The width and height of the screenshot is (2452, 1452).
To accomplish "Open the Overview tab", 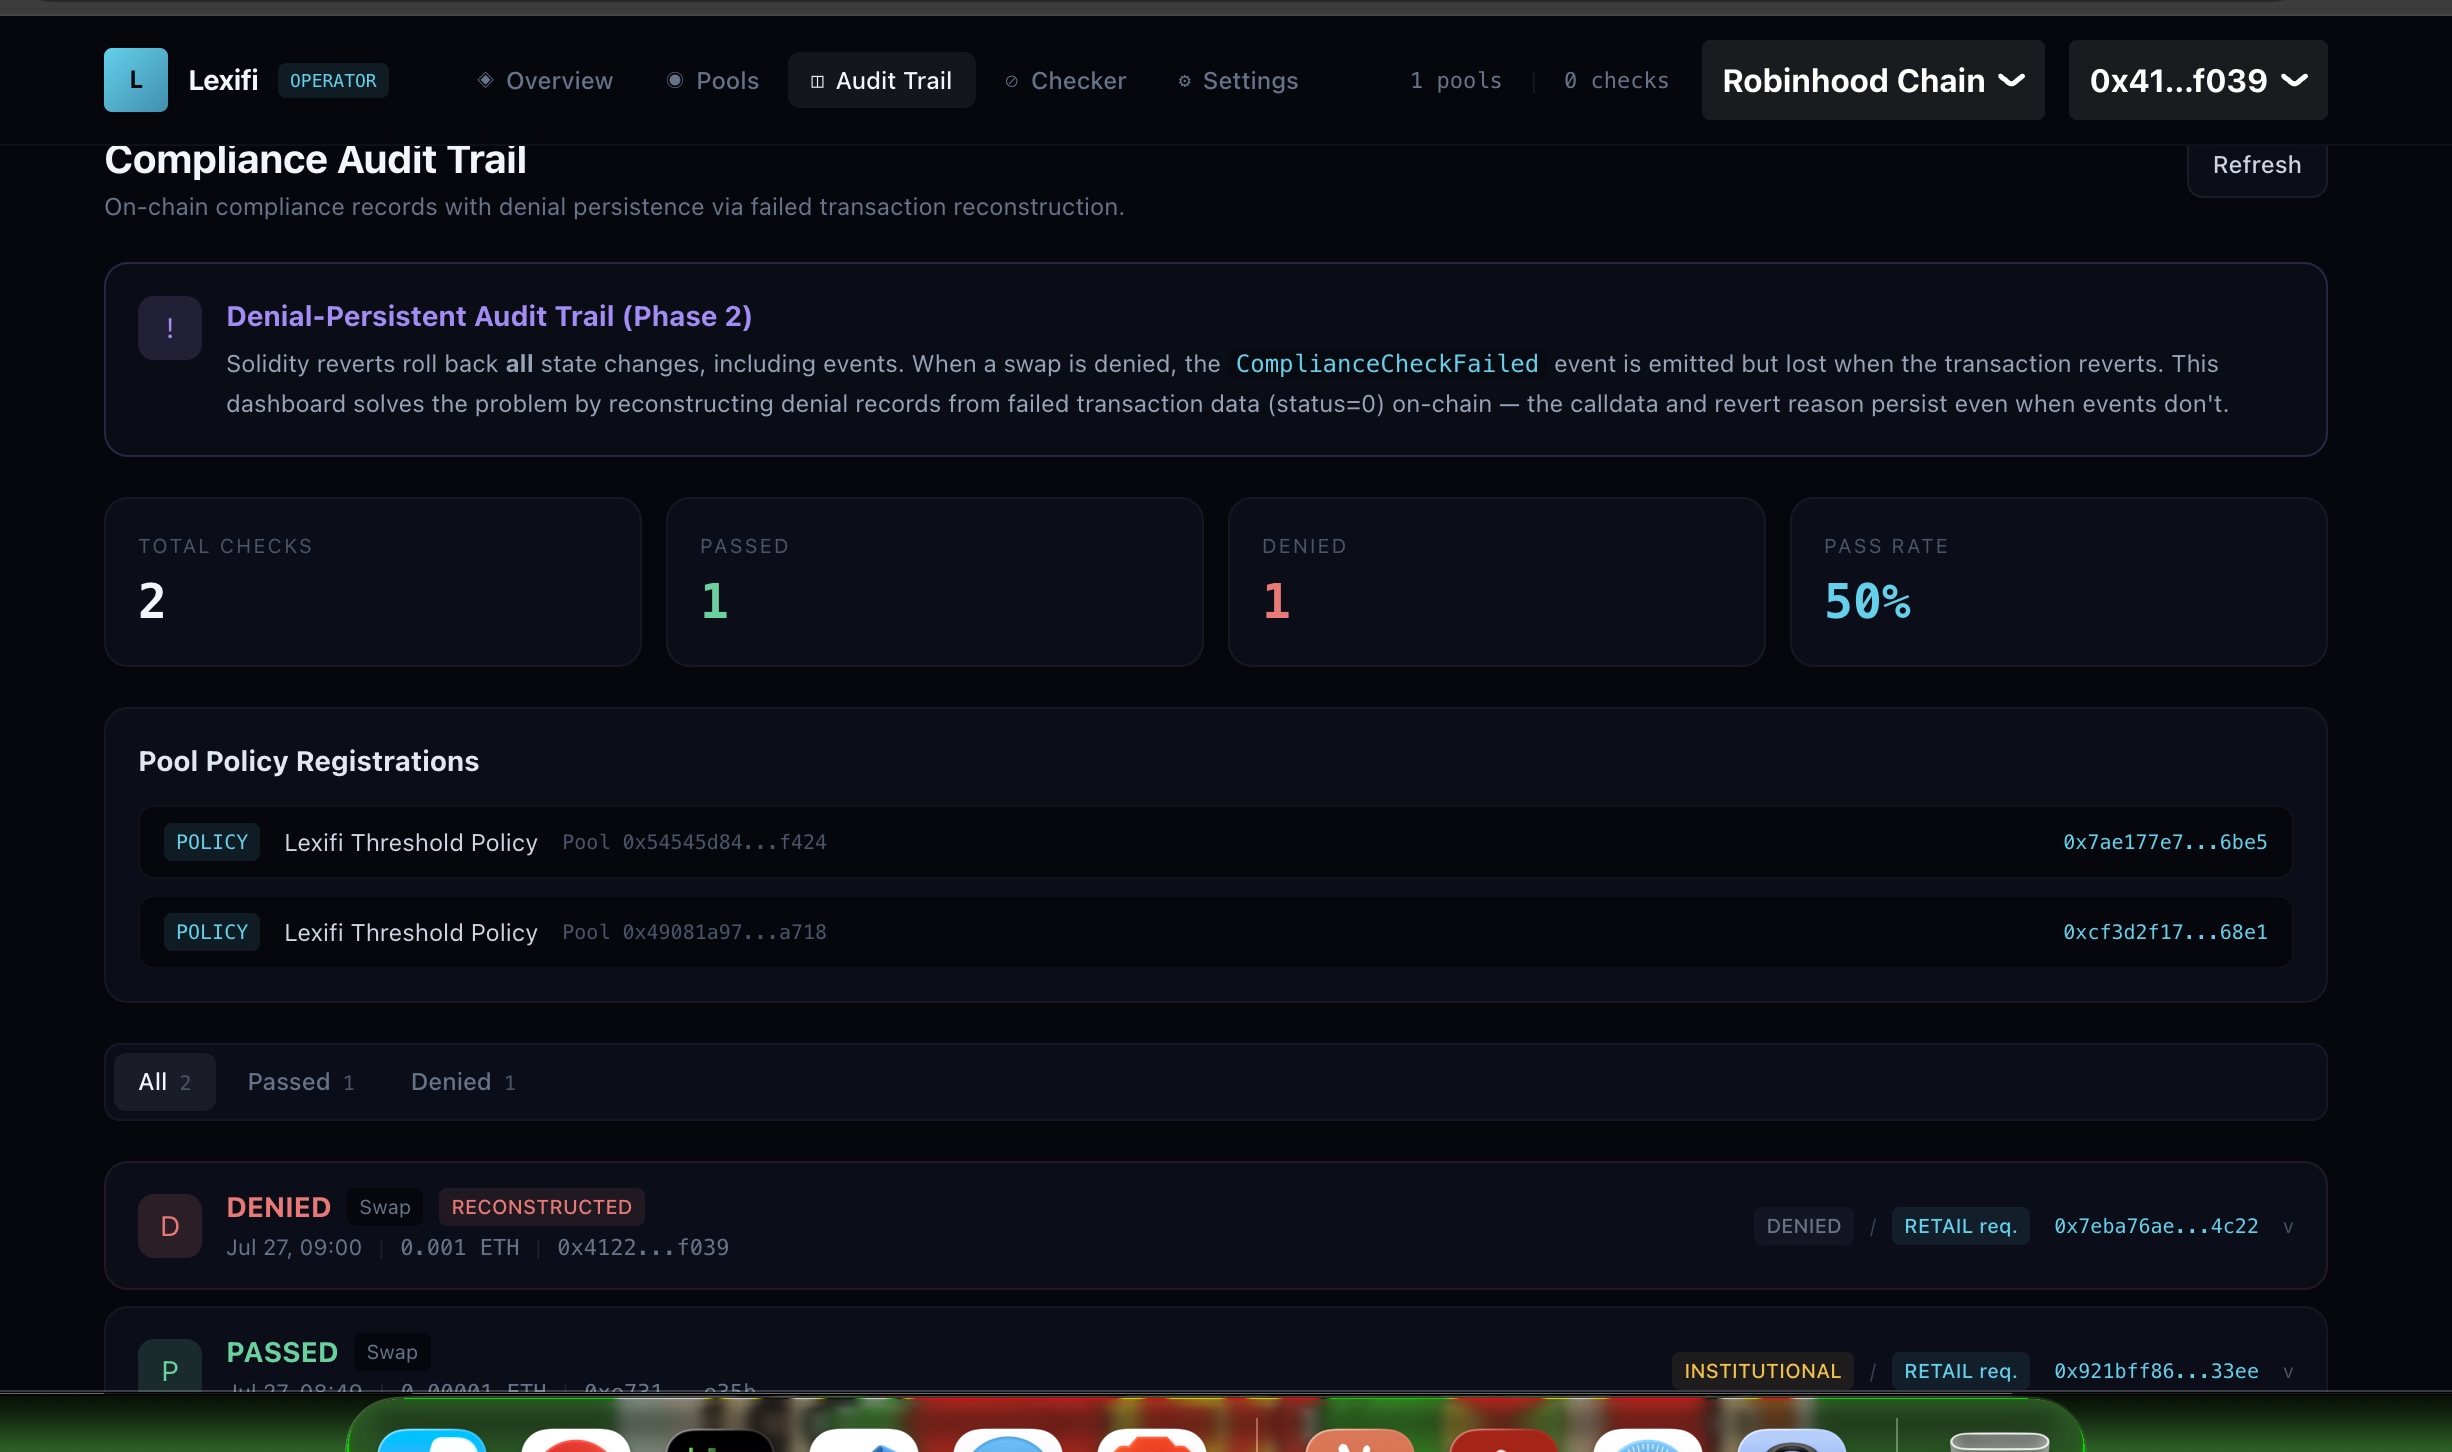I will (545, 80).
